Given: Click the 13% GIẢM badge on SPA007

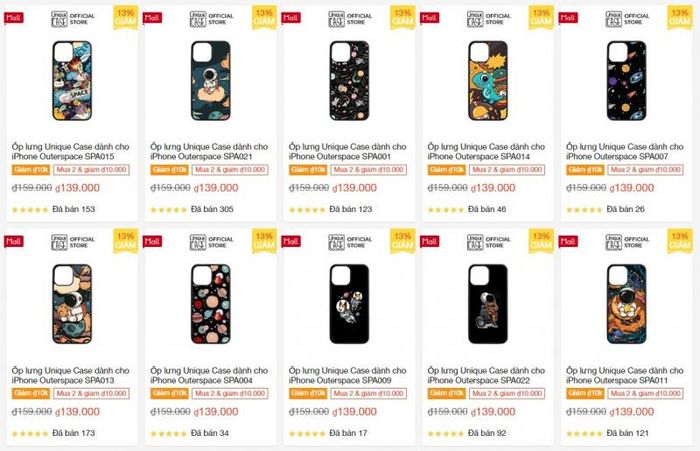Looking at the screenshot, I should tap(680, 16).
